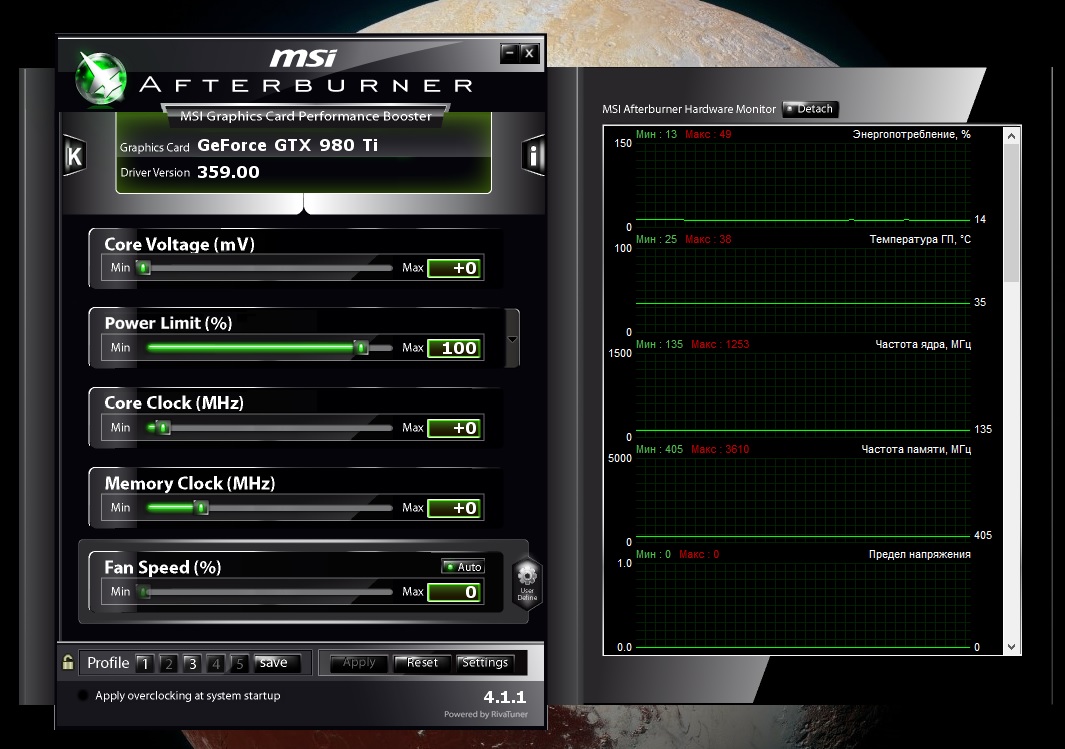This screenshot has height=749, width=1065.
Task: Select Profile slot 5
Action: point(239,663)
